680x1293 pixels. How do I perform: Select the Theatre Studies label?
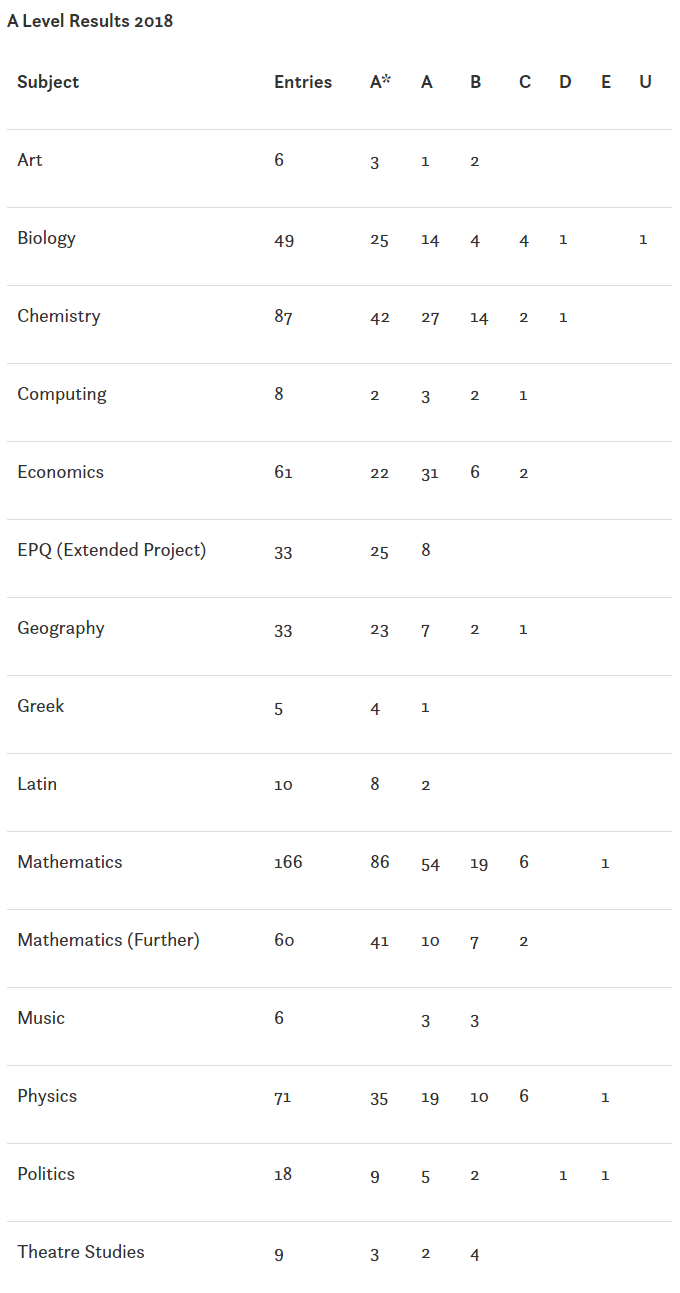tap(81, 1252)
